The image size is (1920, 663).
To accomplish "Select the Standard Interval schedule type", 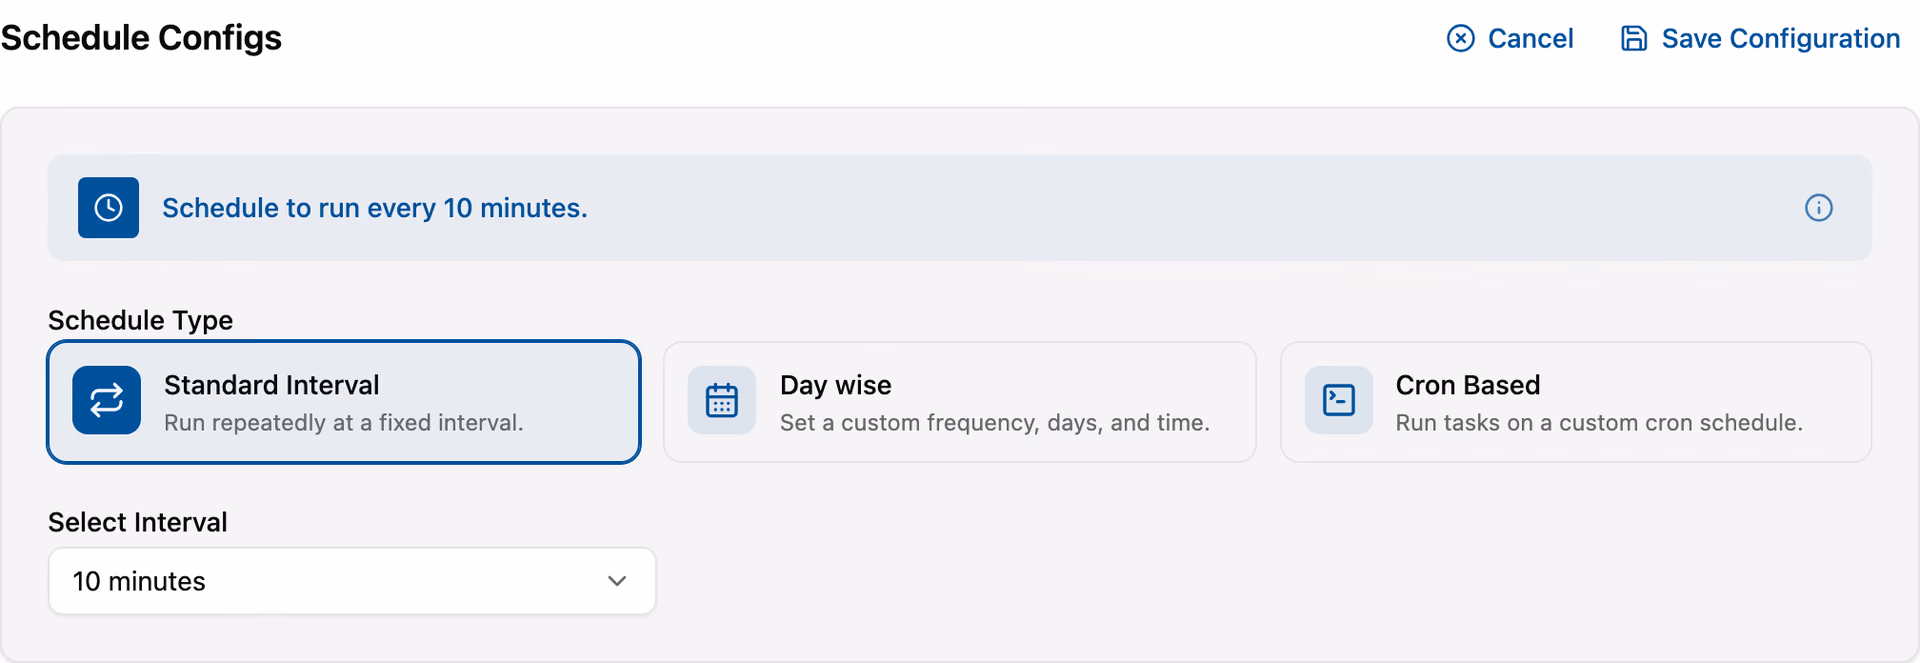I will pyautogui.click(x=344, y=402).
